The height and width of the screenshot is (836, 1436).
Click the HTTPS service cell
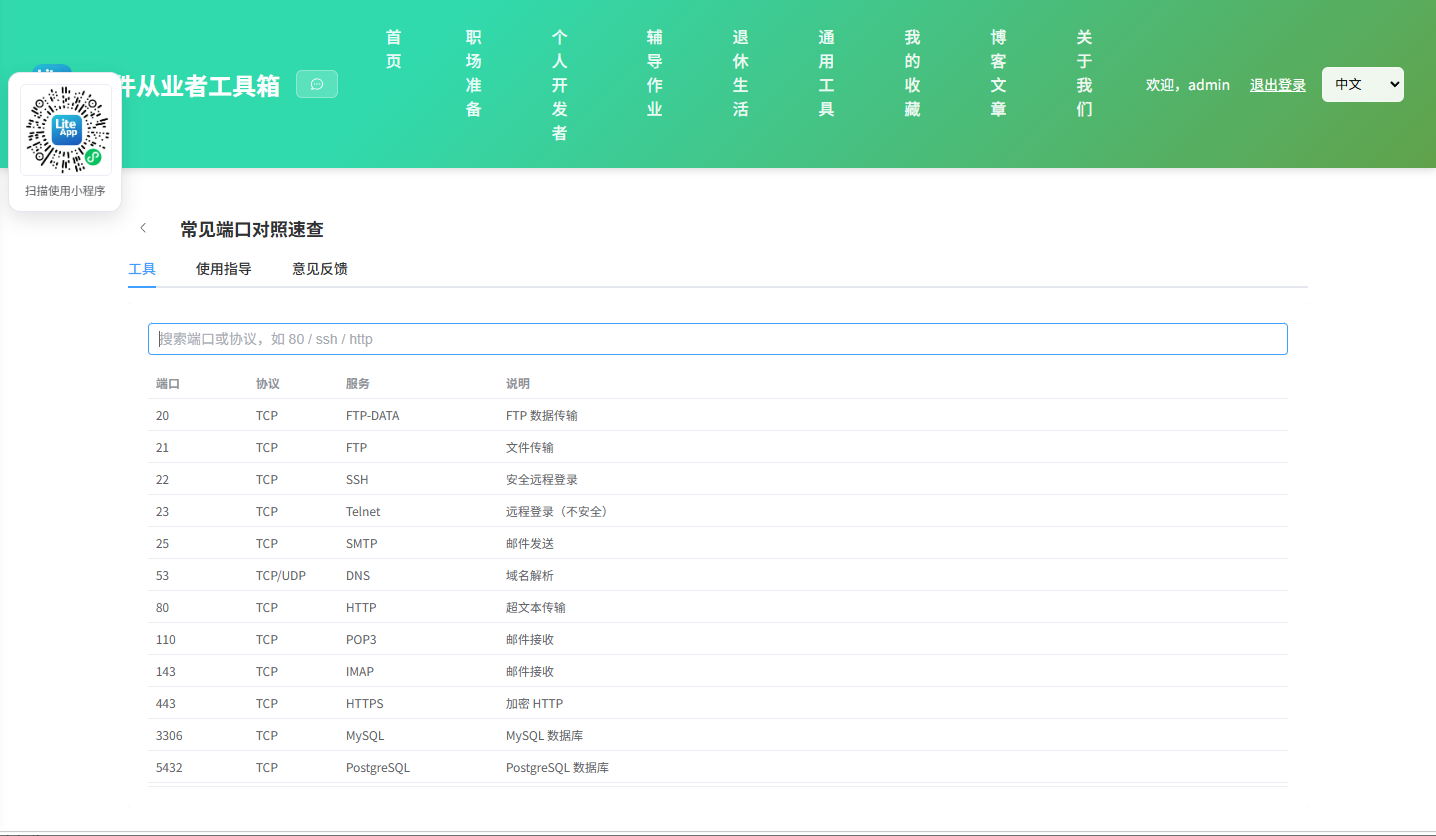click(365, 704)
